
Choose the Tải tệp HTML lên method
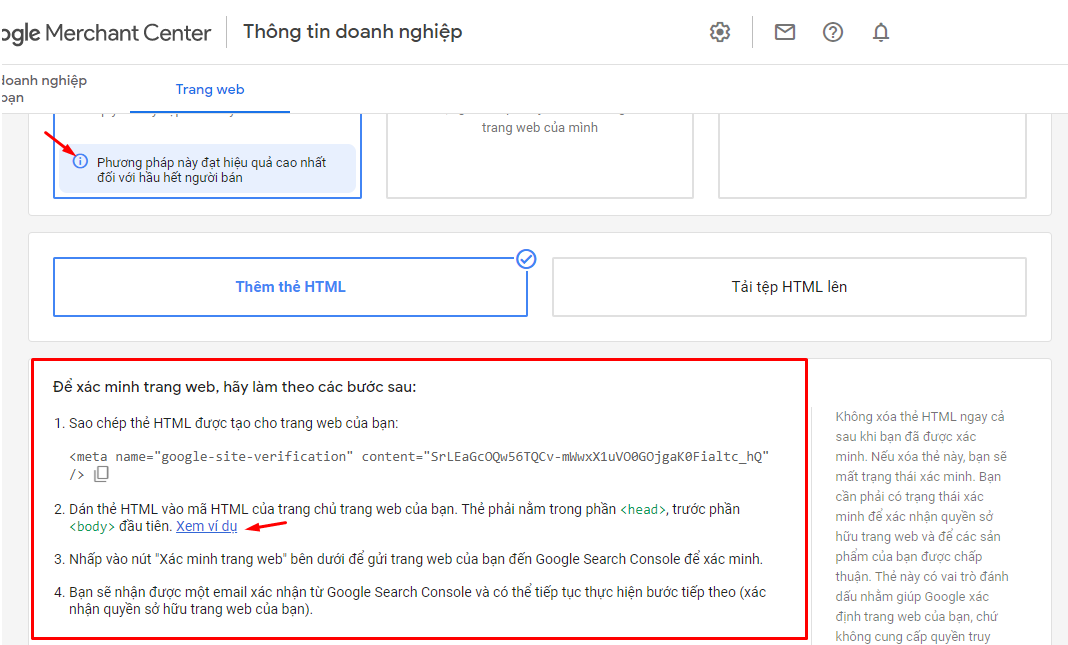789,286
